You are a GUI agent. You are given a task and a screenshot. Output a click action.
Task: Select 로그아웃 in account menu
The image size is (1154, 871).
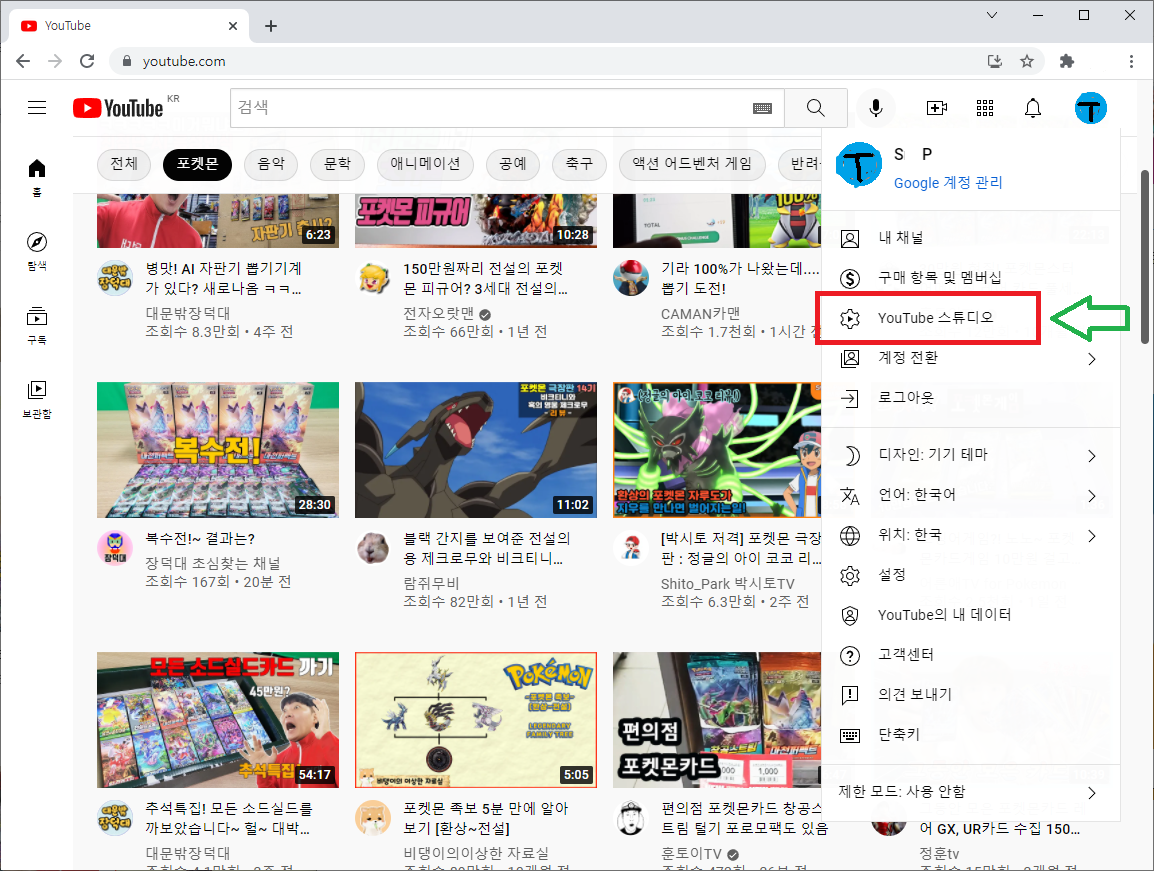point(971,398)
